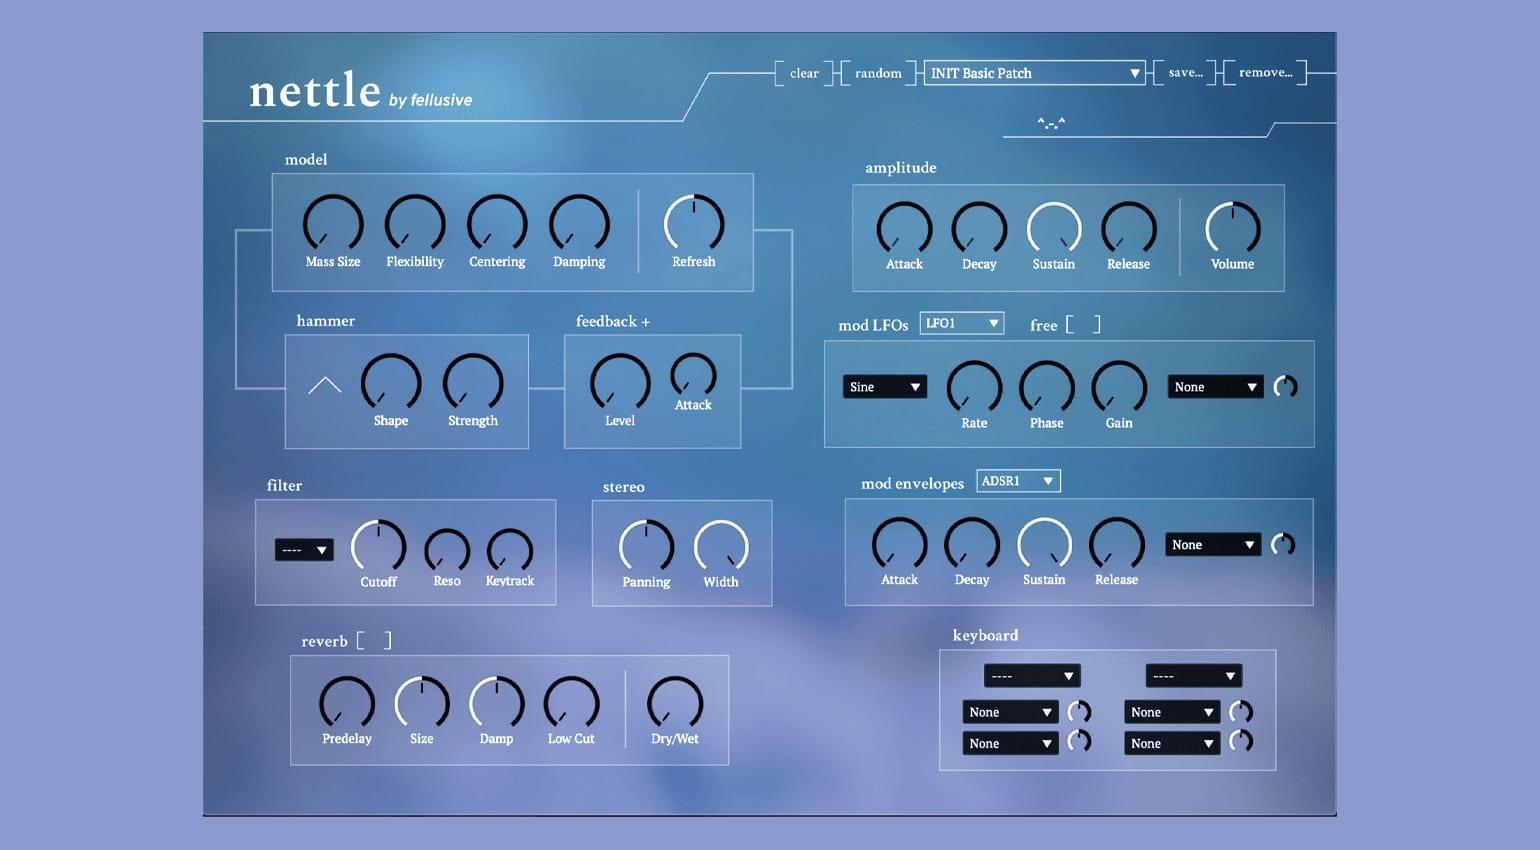
Task: Click the hammer Shape knob
Action: (390, 382)
